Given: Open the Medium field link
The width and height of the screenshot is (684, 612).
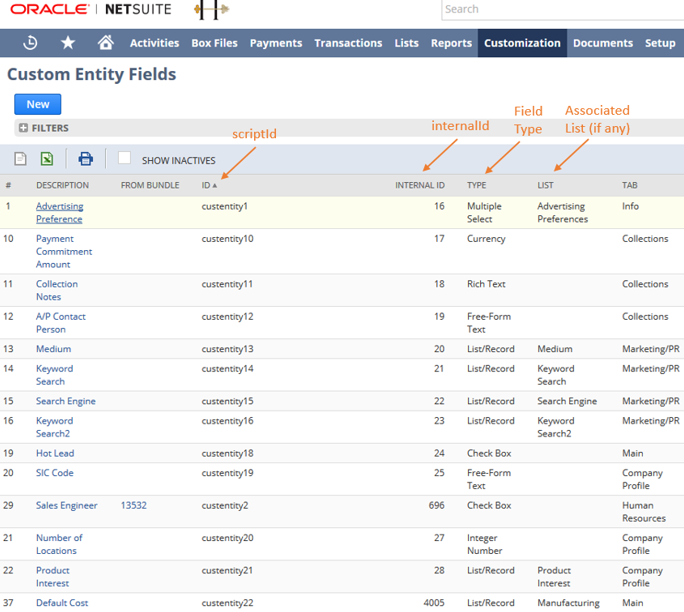Looking at the screenshot, I should click(53, 349).
